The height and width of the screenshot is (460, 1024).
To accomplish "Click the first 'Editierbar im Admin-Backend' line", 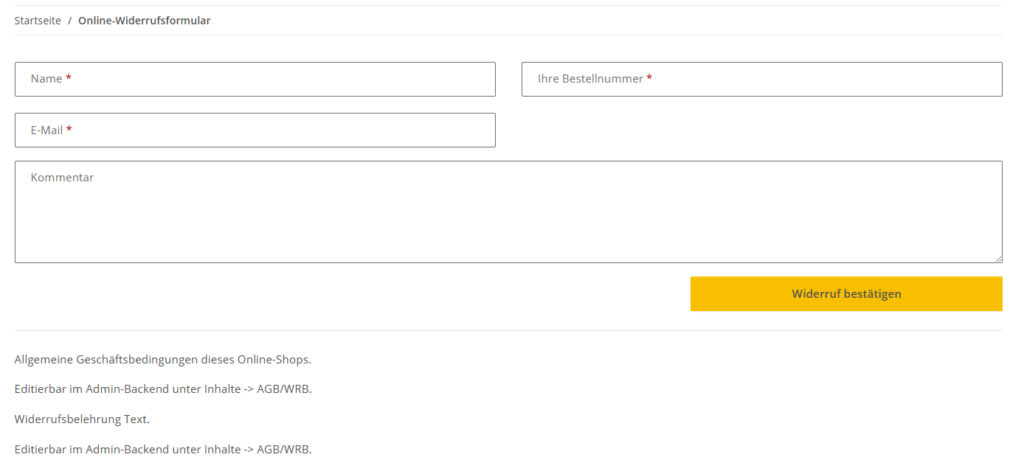I will pos(163,389).
